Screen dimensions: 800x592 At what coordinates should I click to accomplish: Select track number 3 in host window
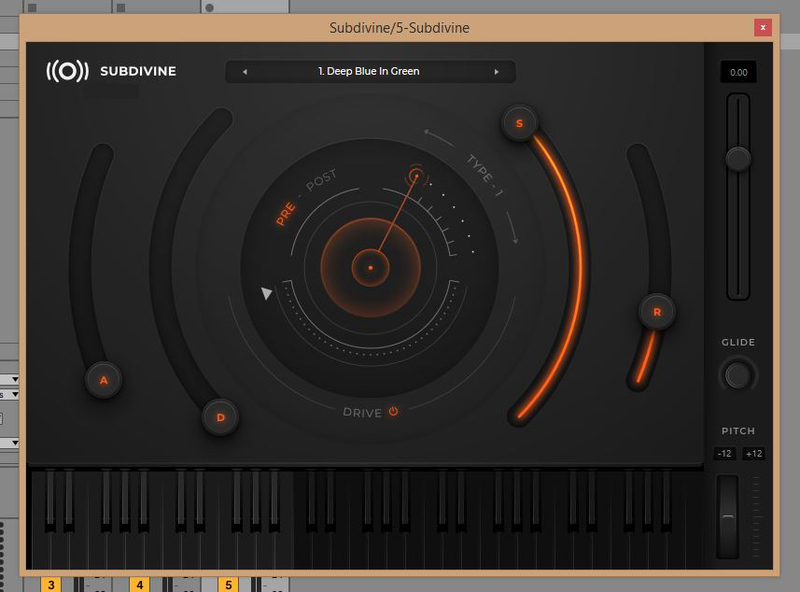pyautogui.click(x=51, y=584)
